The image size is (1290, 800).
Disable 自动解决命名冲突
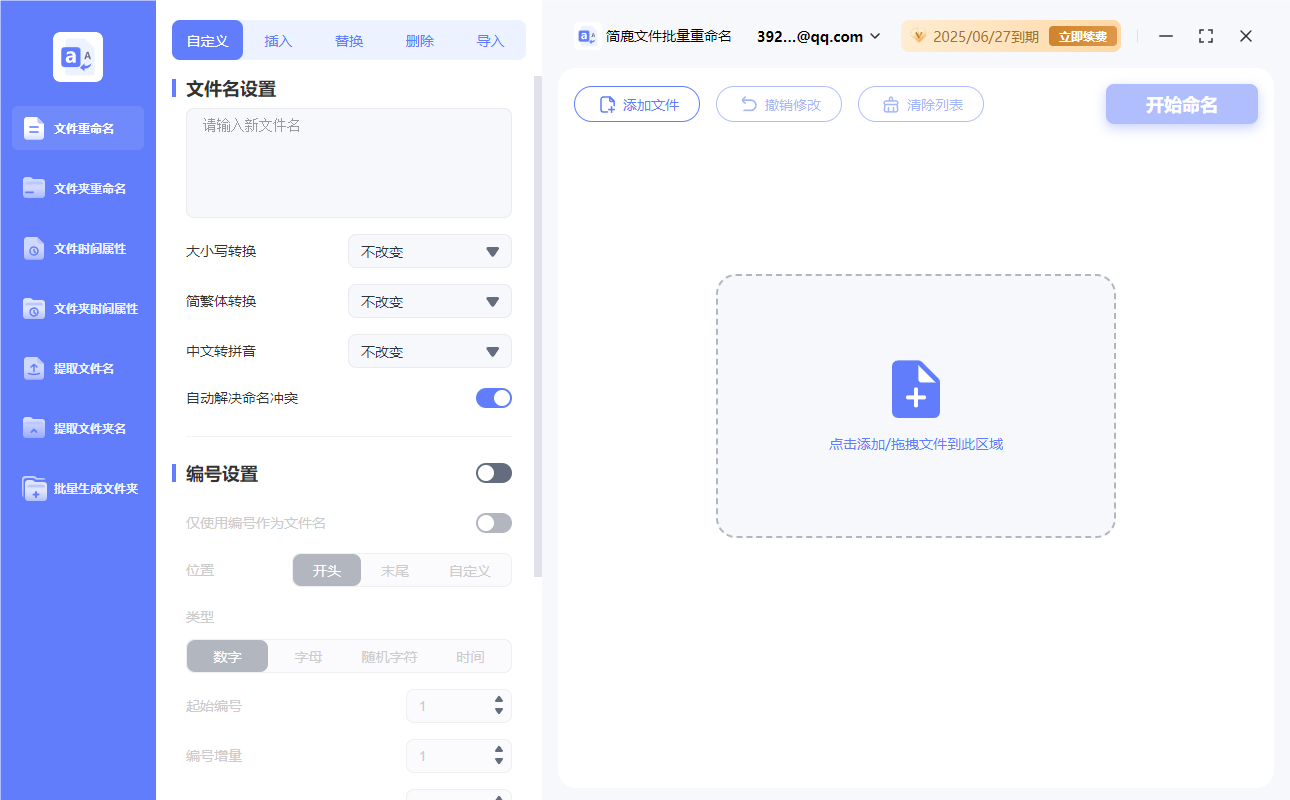coord(493,397)
